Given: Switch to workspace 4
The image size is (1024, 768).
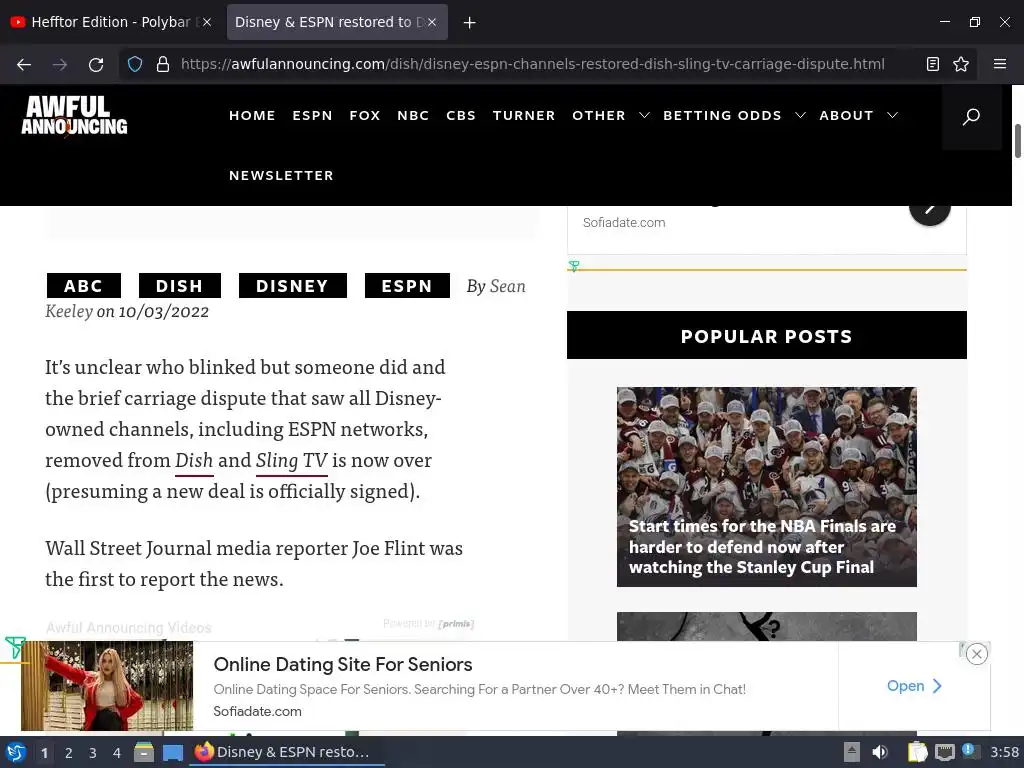Looking at the screenshot, I should coord(117,753).
